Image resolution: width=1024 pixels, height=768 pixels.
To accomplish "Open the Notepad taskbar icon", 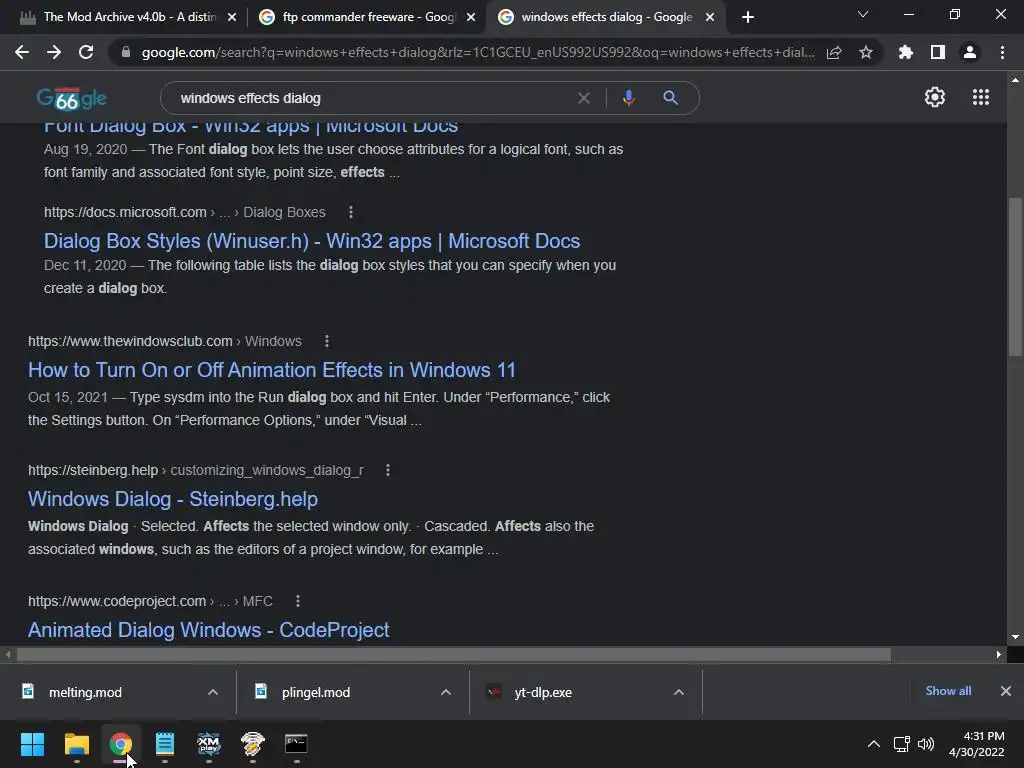I will tap(165, 744).
